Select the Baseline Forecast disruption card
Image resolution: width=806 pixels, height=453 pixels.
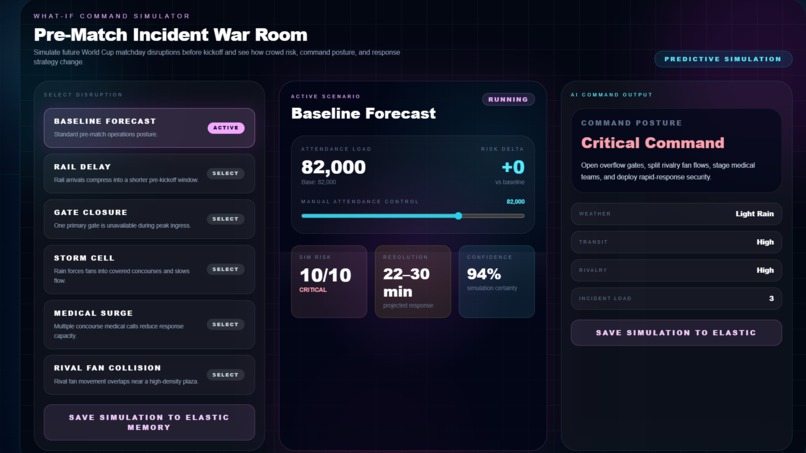pyautogui.click(x=149, y=128)
